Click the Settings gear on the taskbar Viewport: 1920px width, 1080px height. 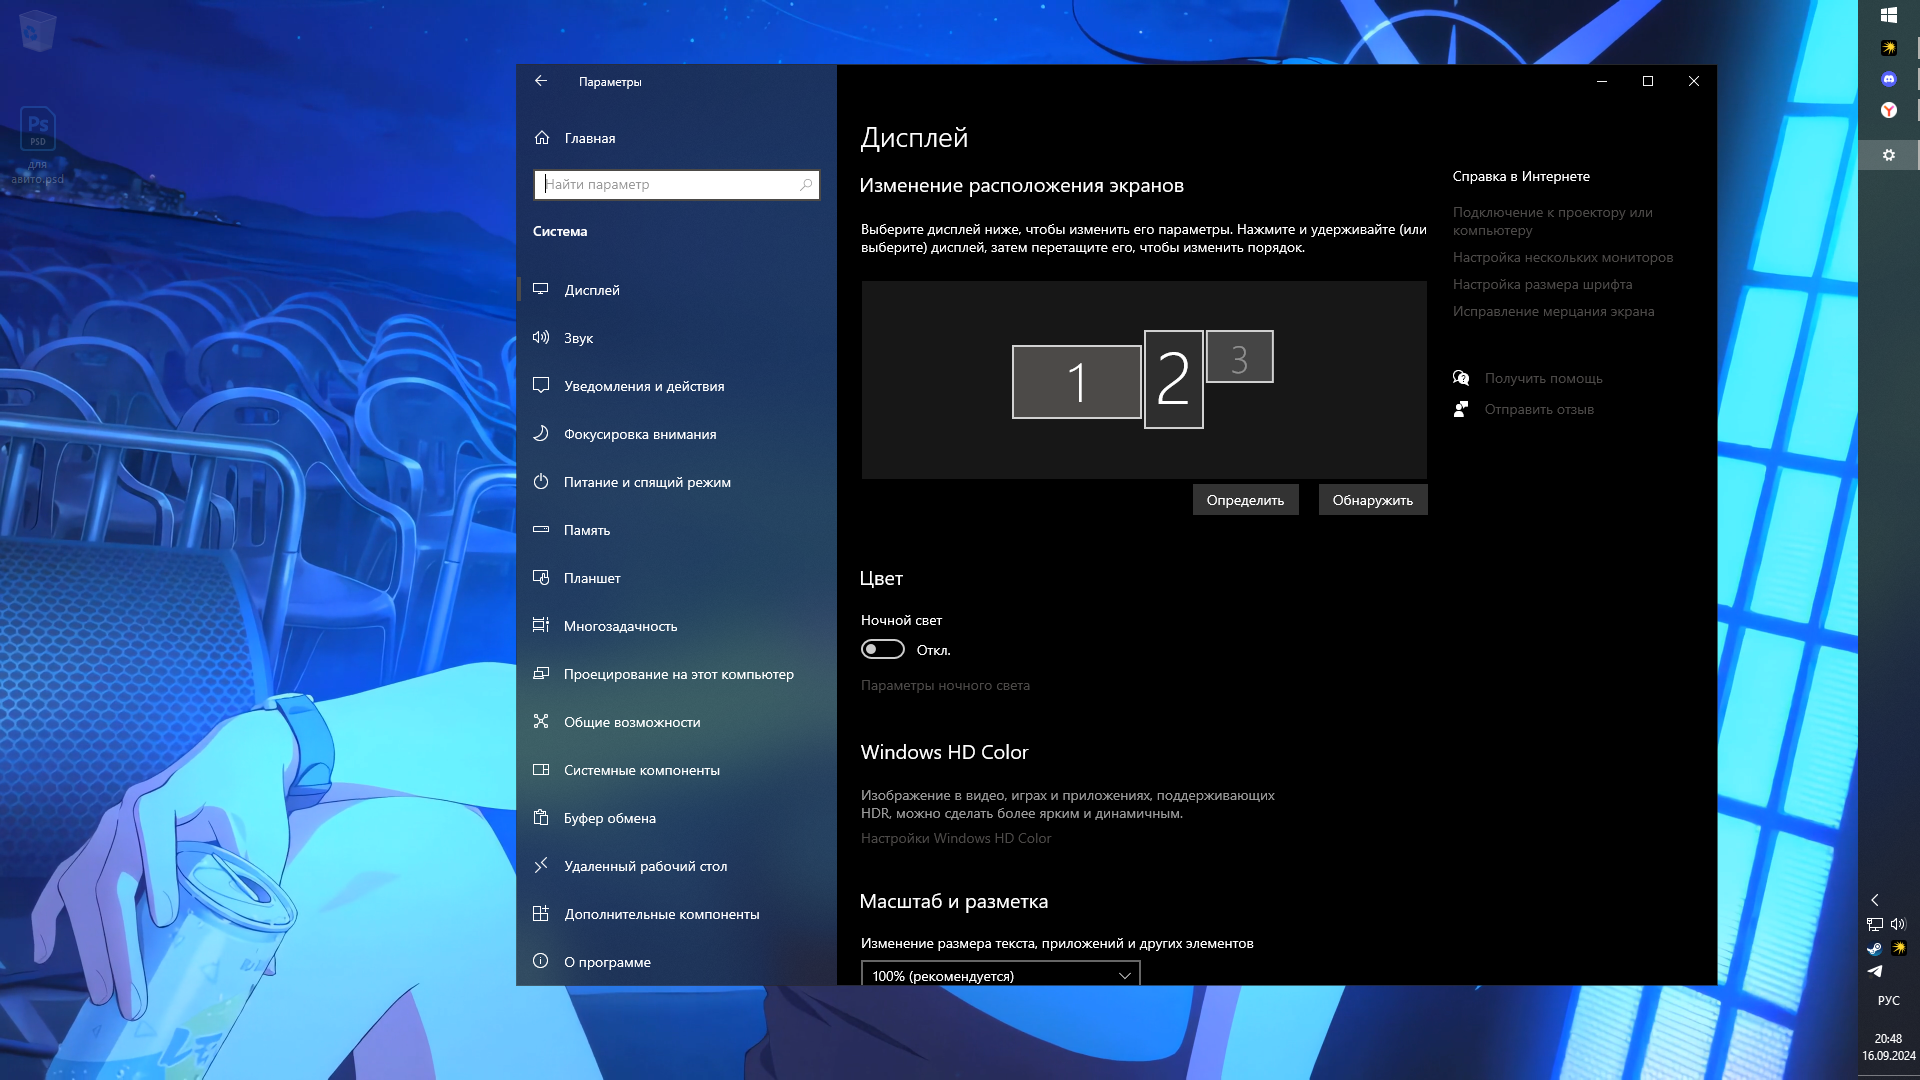[1888, 155]
